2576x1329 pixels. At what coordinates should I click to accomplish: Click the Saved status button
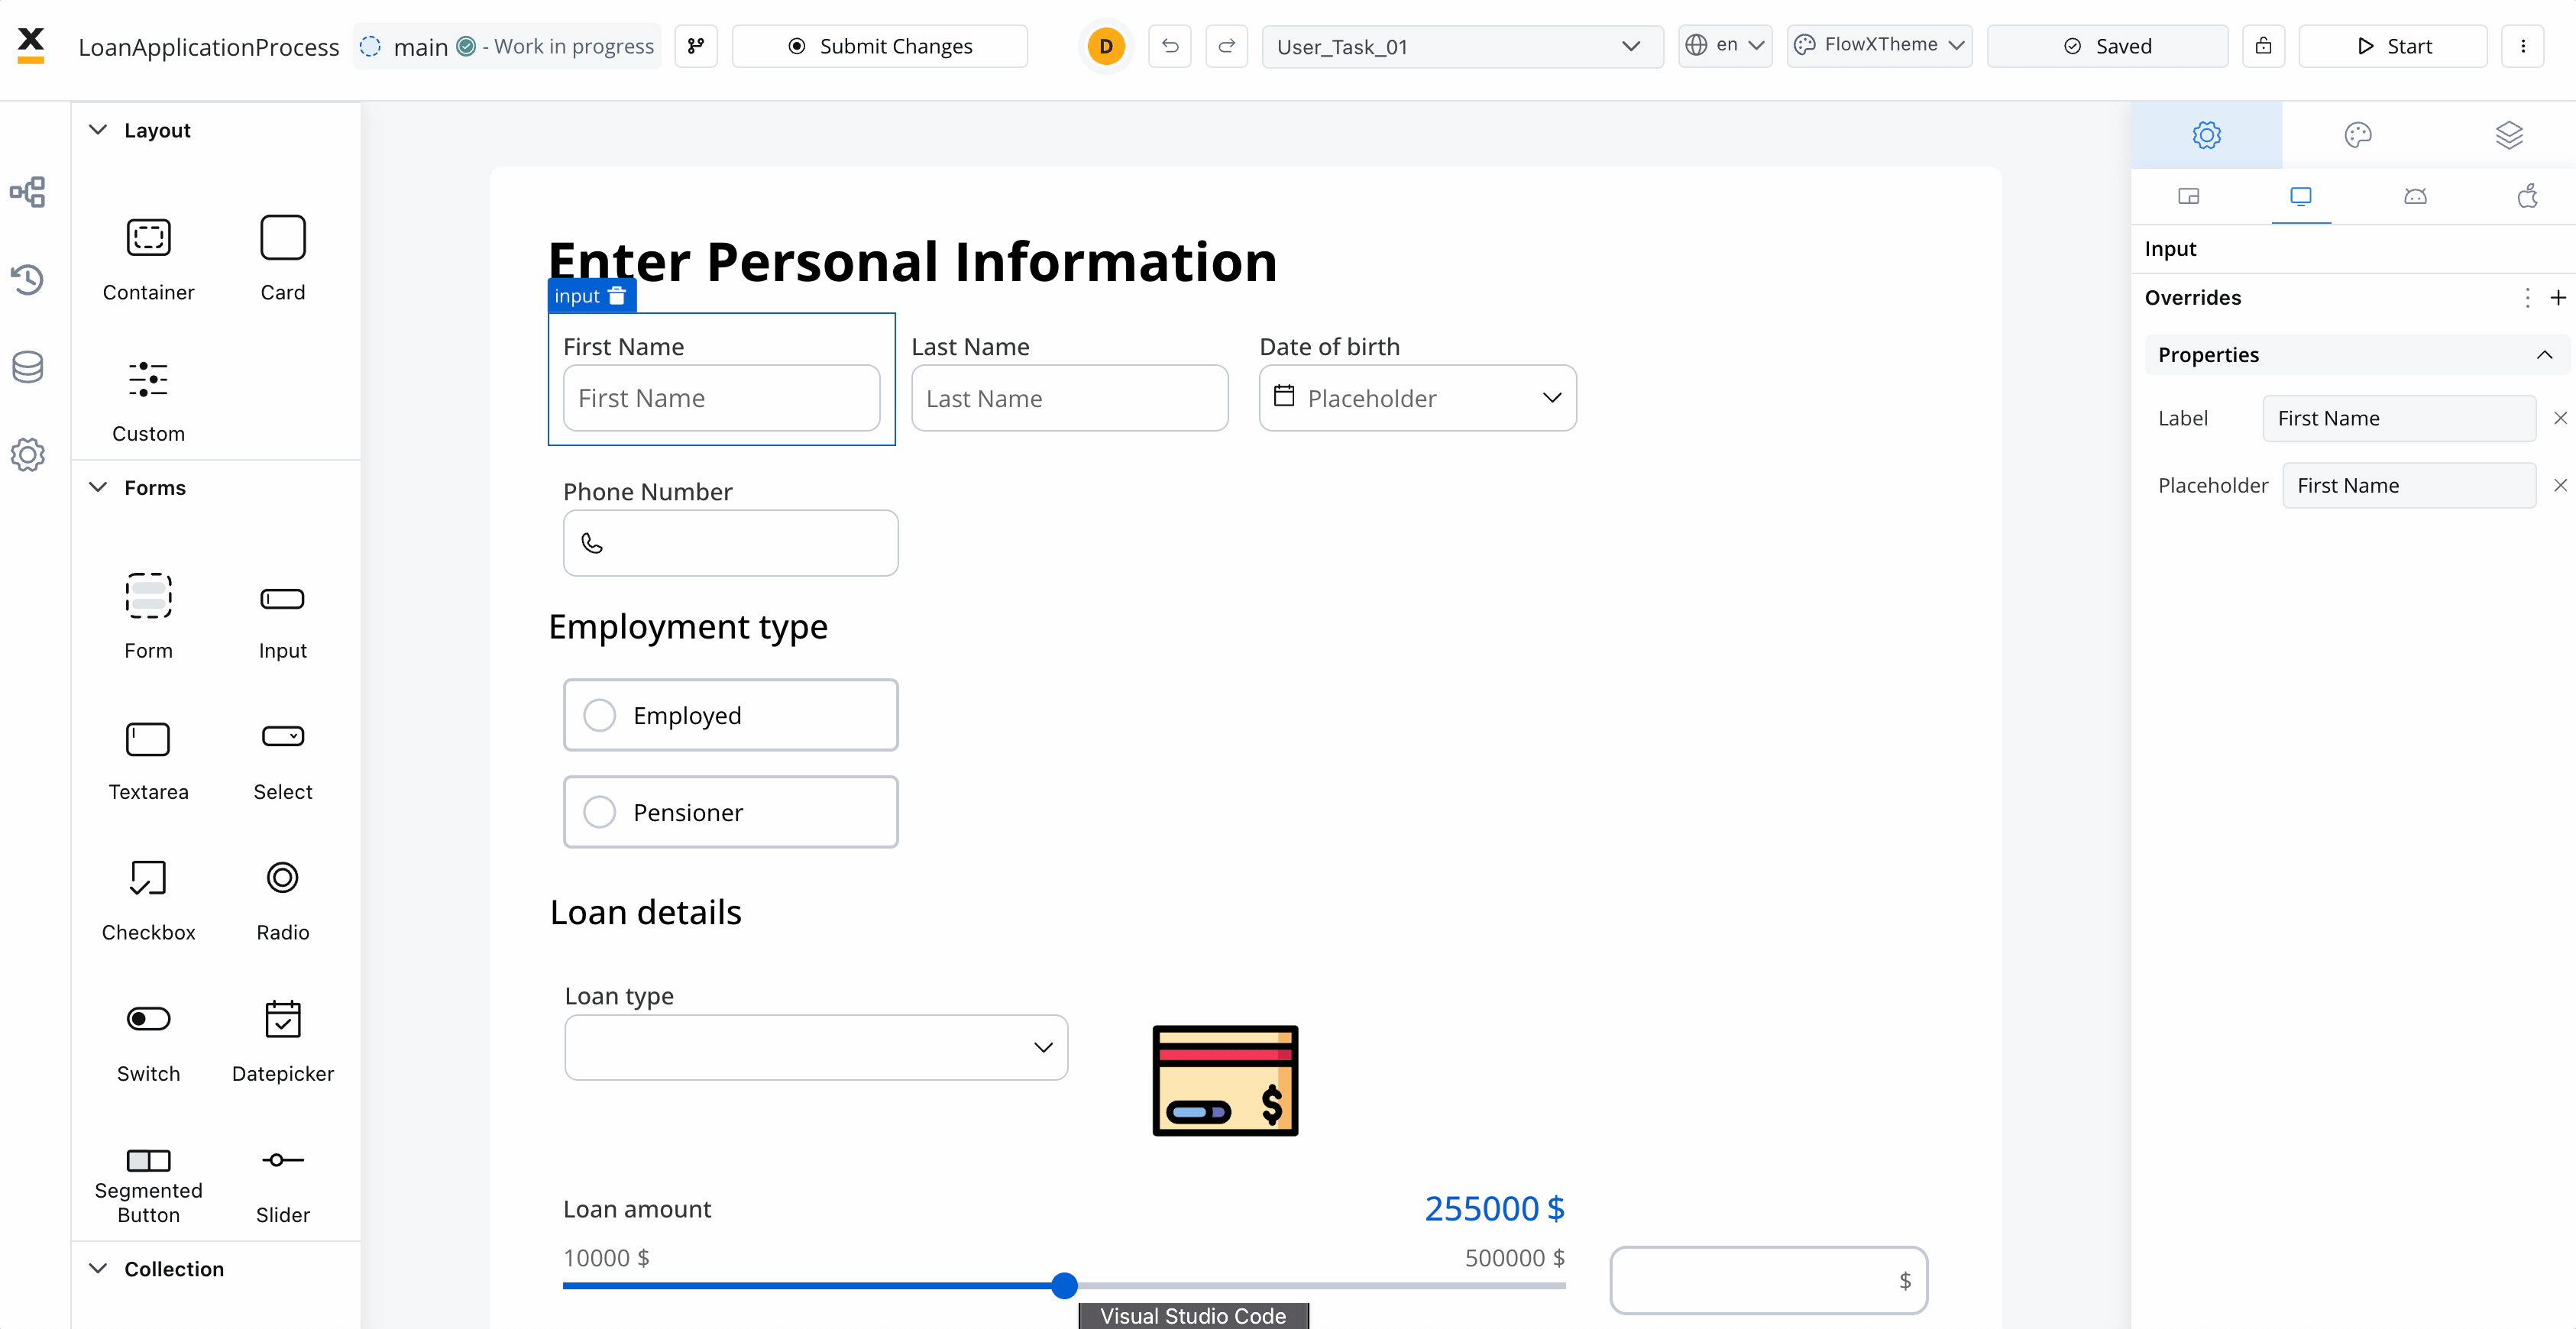point(2107,46)
